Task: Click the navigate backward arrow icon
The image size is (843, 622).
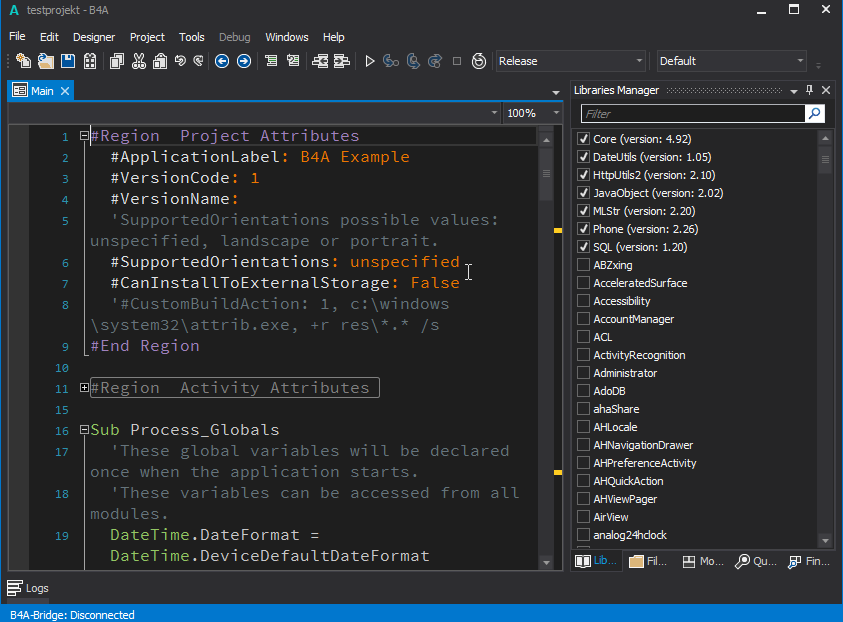Action: click(x=222, y=61)
